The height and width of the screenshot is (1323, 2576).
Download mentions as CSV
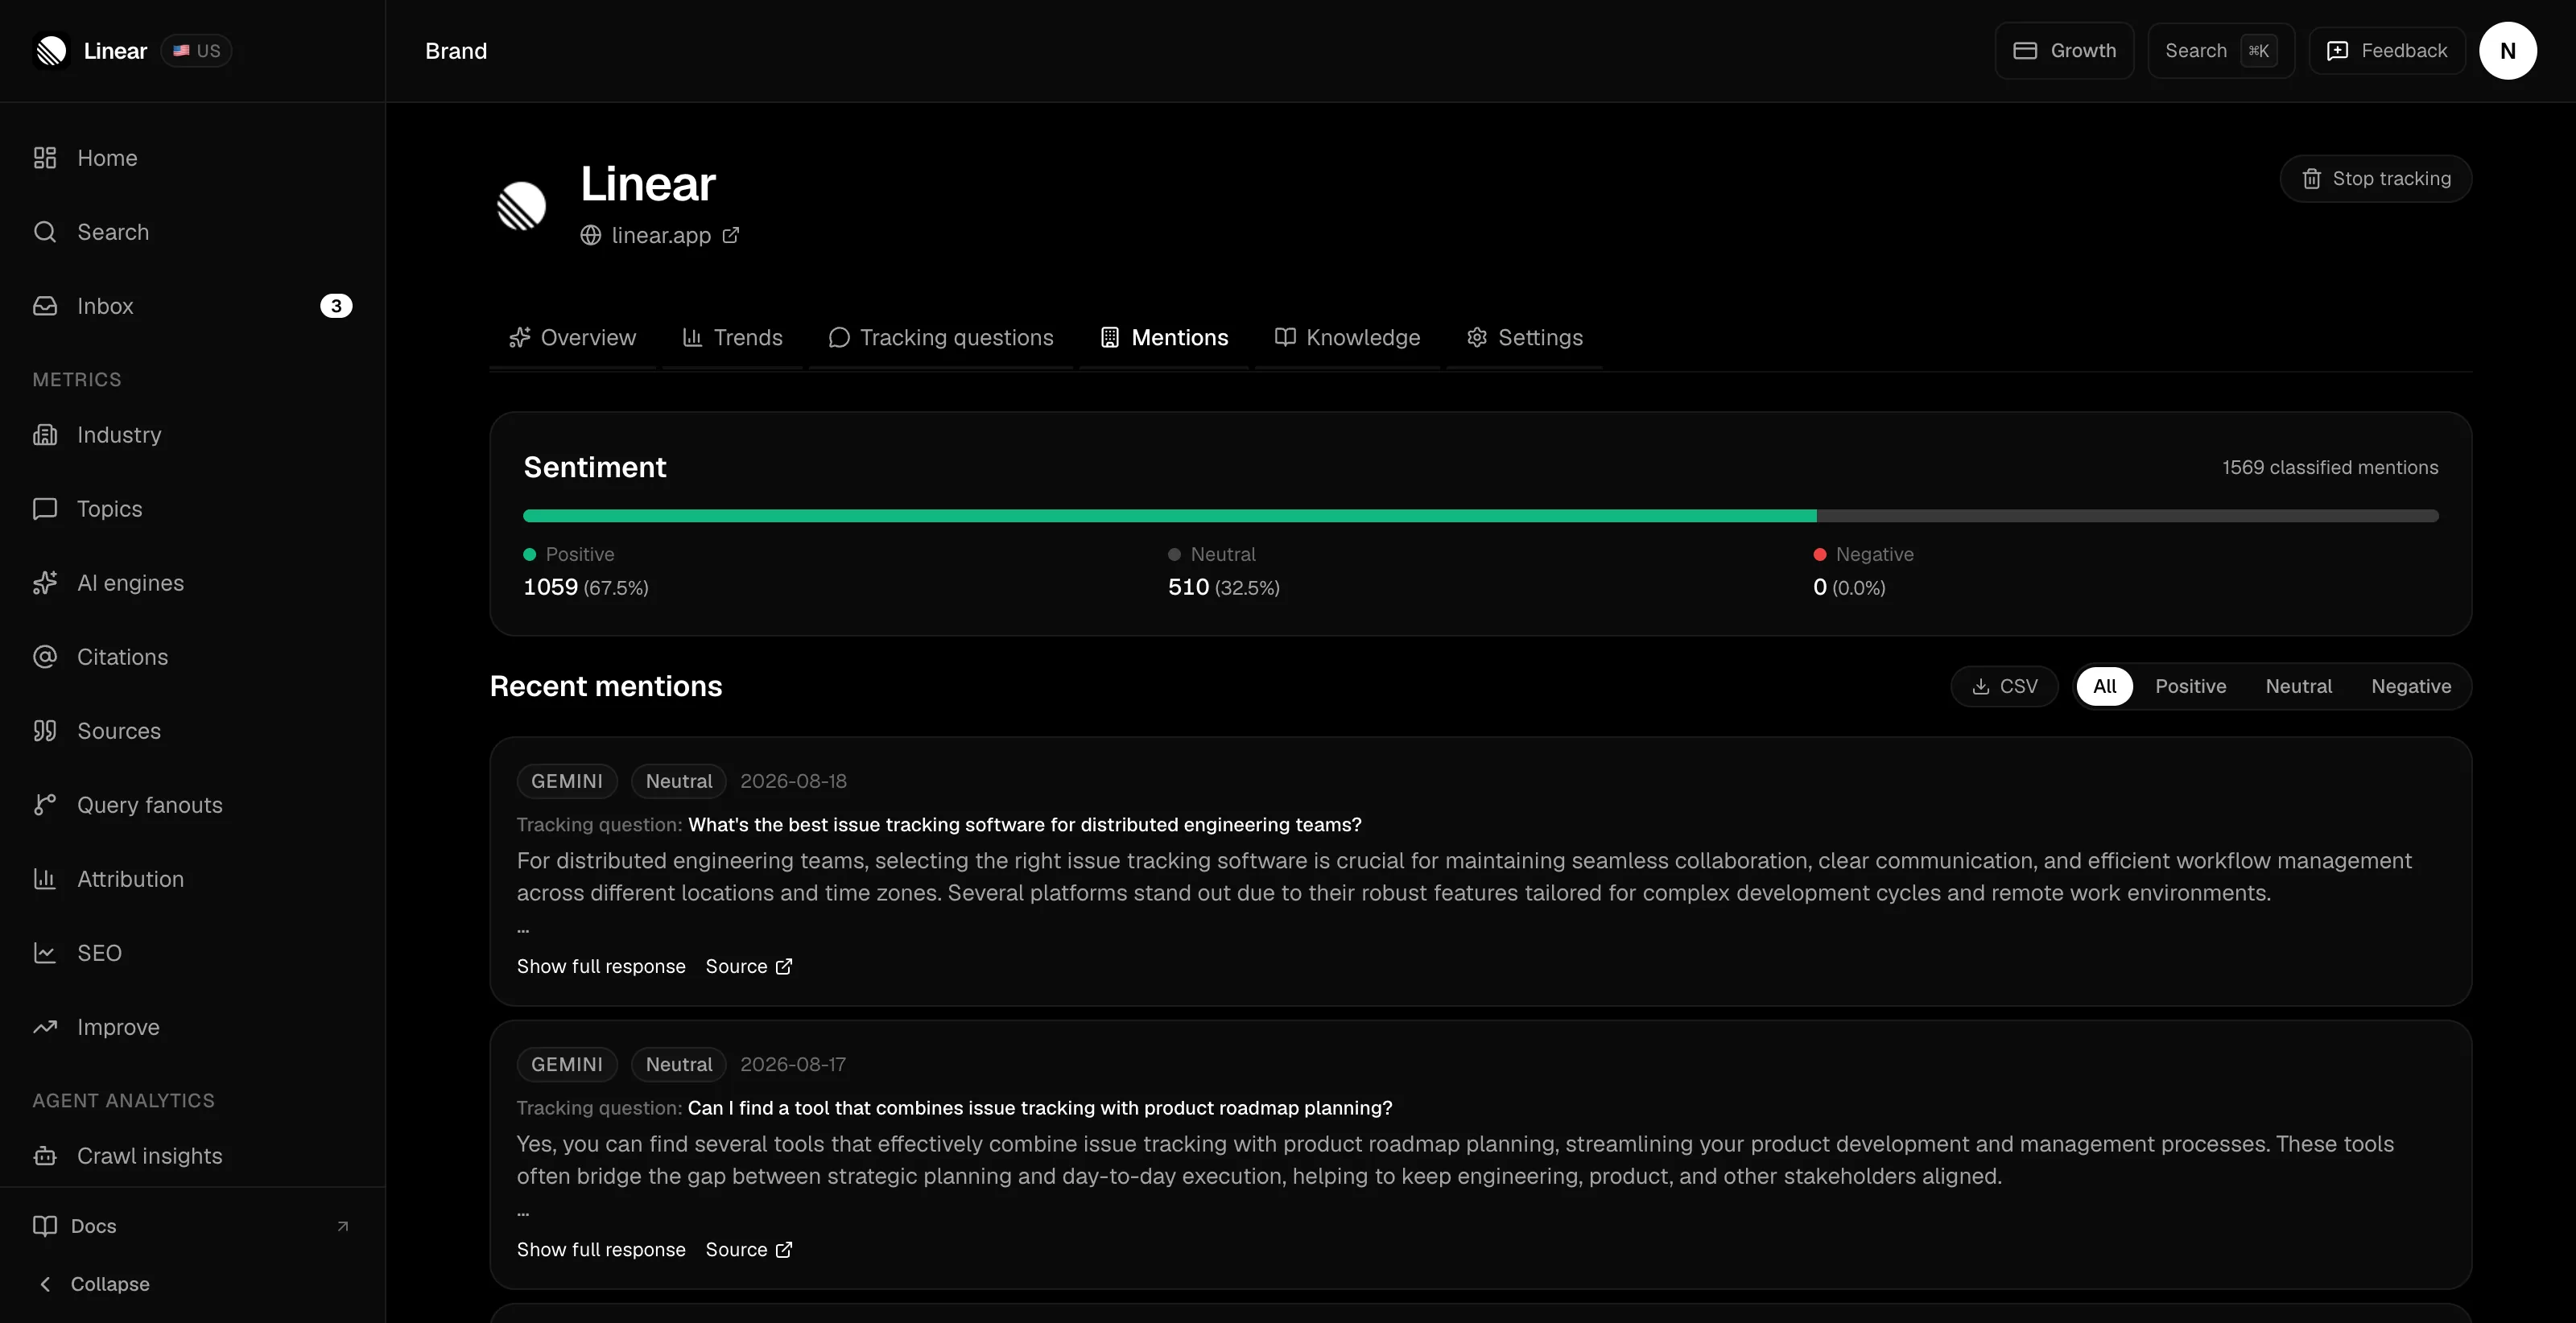(x=2004, y=686)
